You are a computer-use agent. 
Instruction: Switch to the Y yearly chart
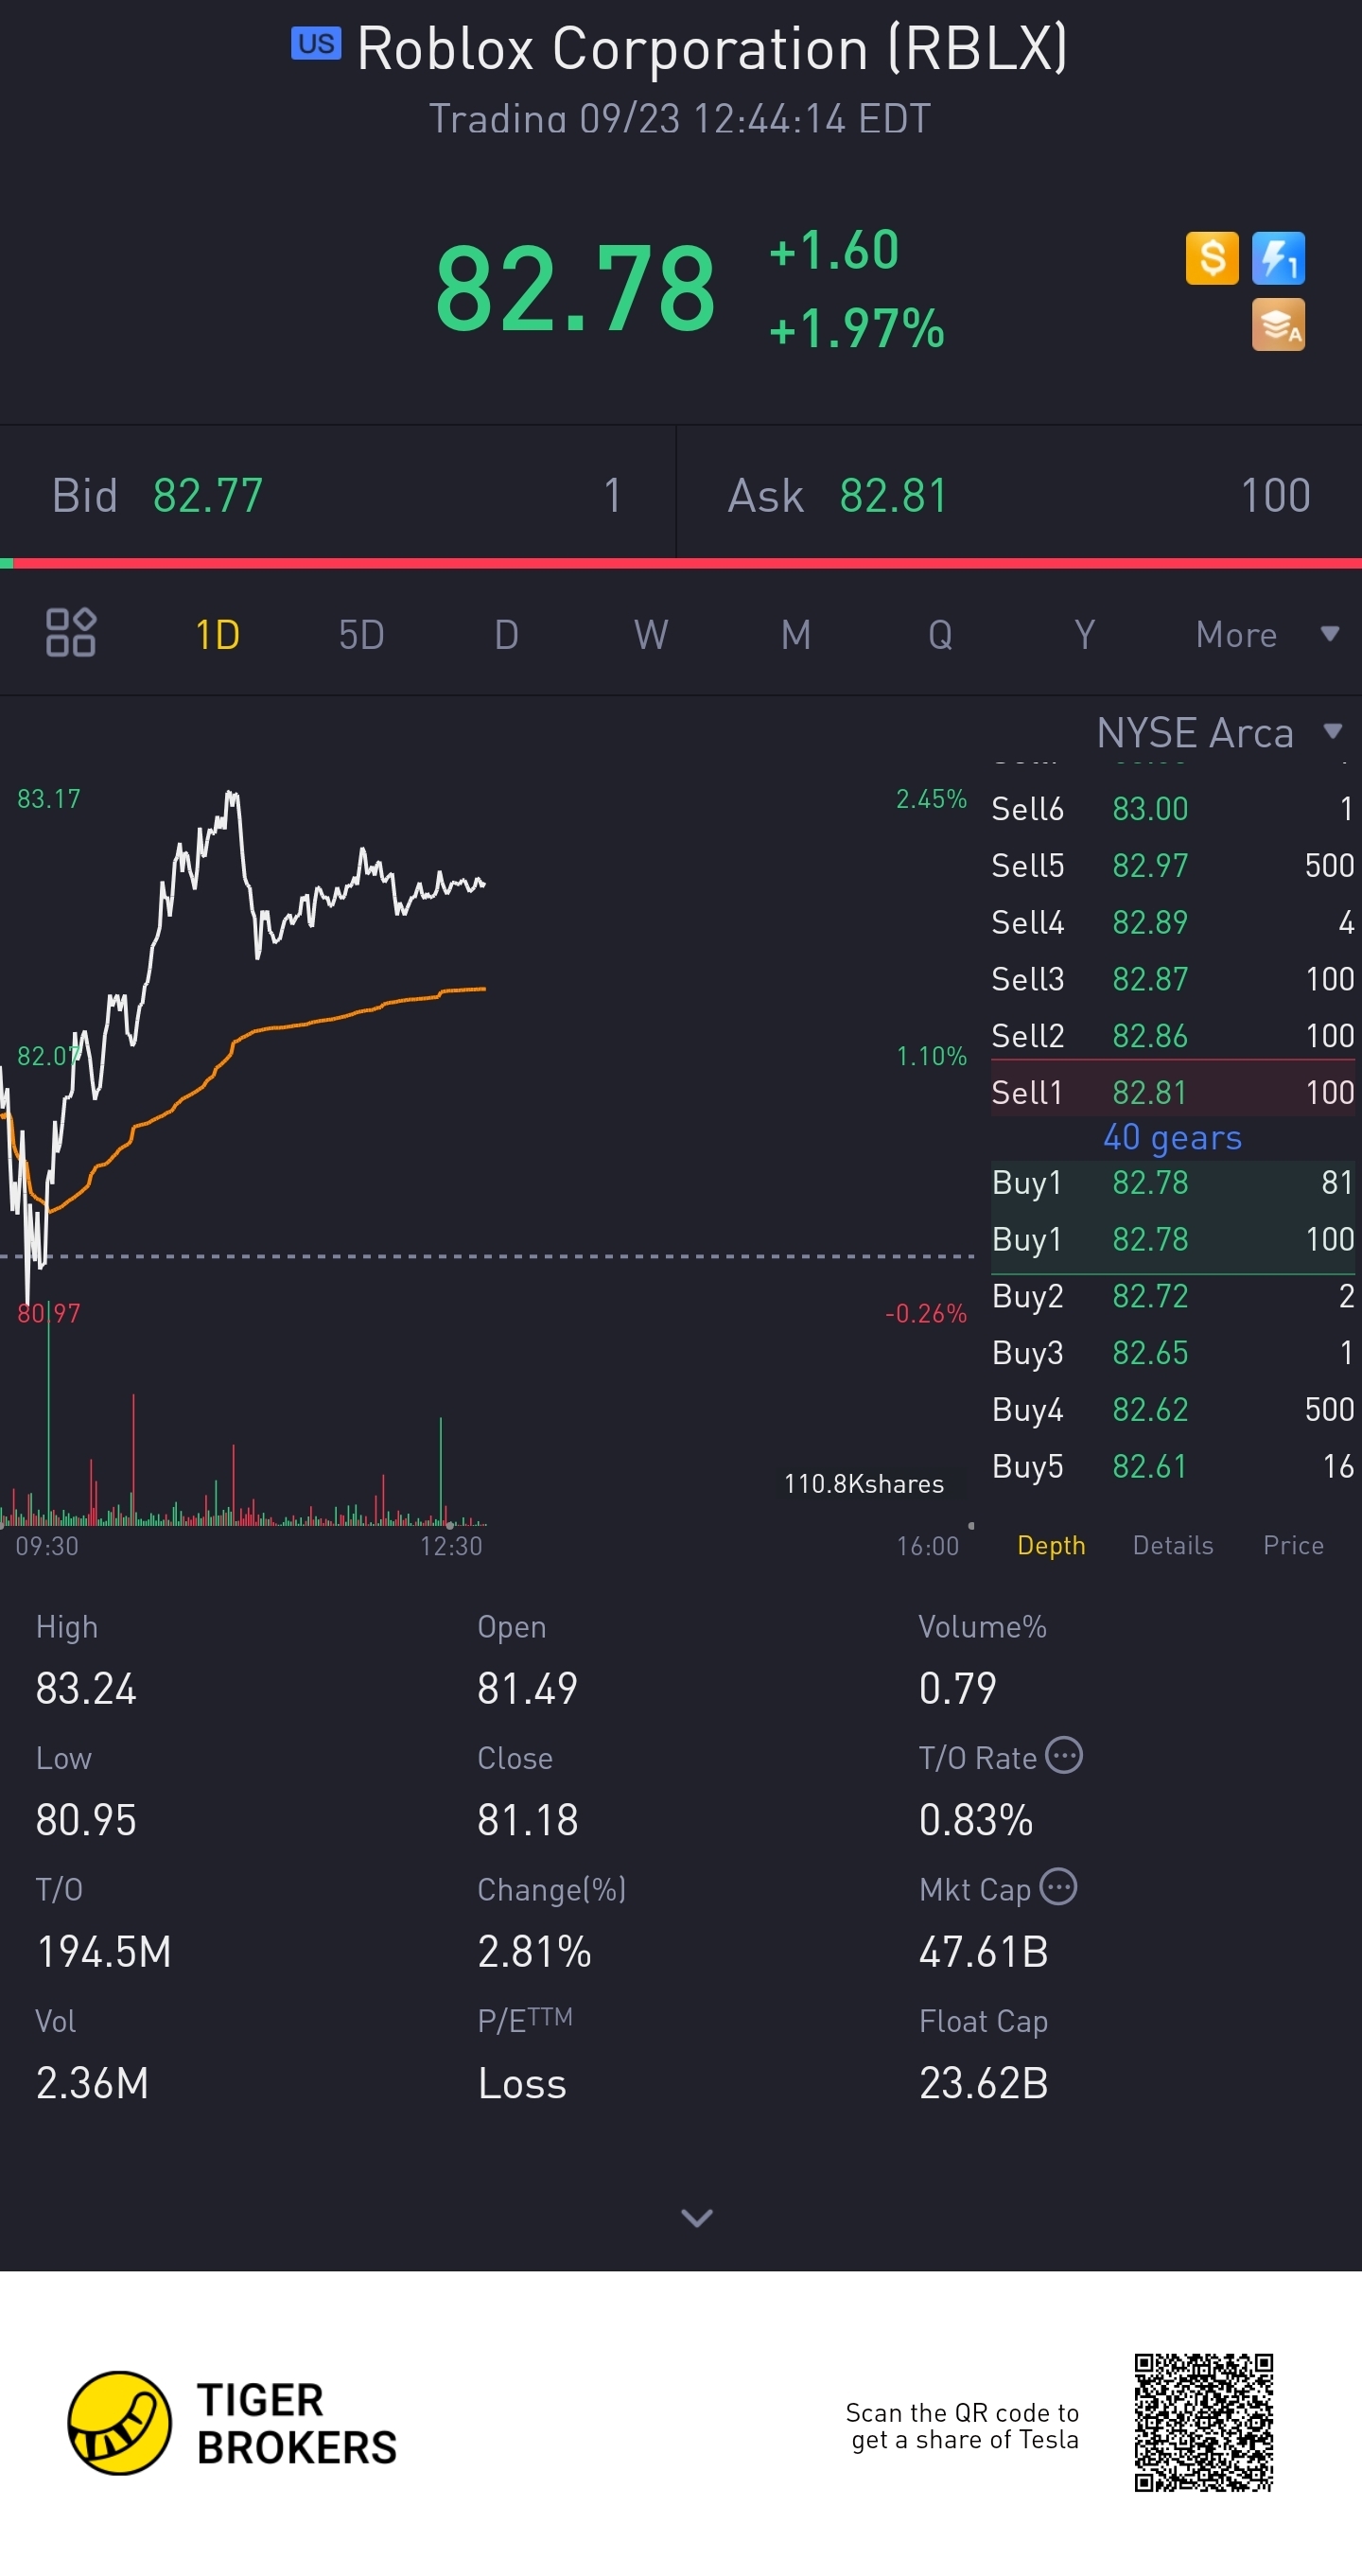tap(1085, 634)
